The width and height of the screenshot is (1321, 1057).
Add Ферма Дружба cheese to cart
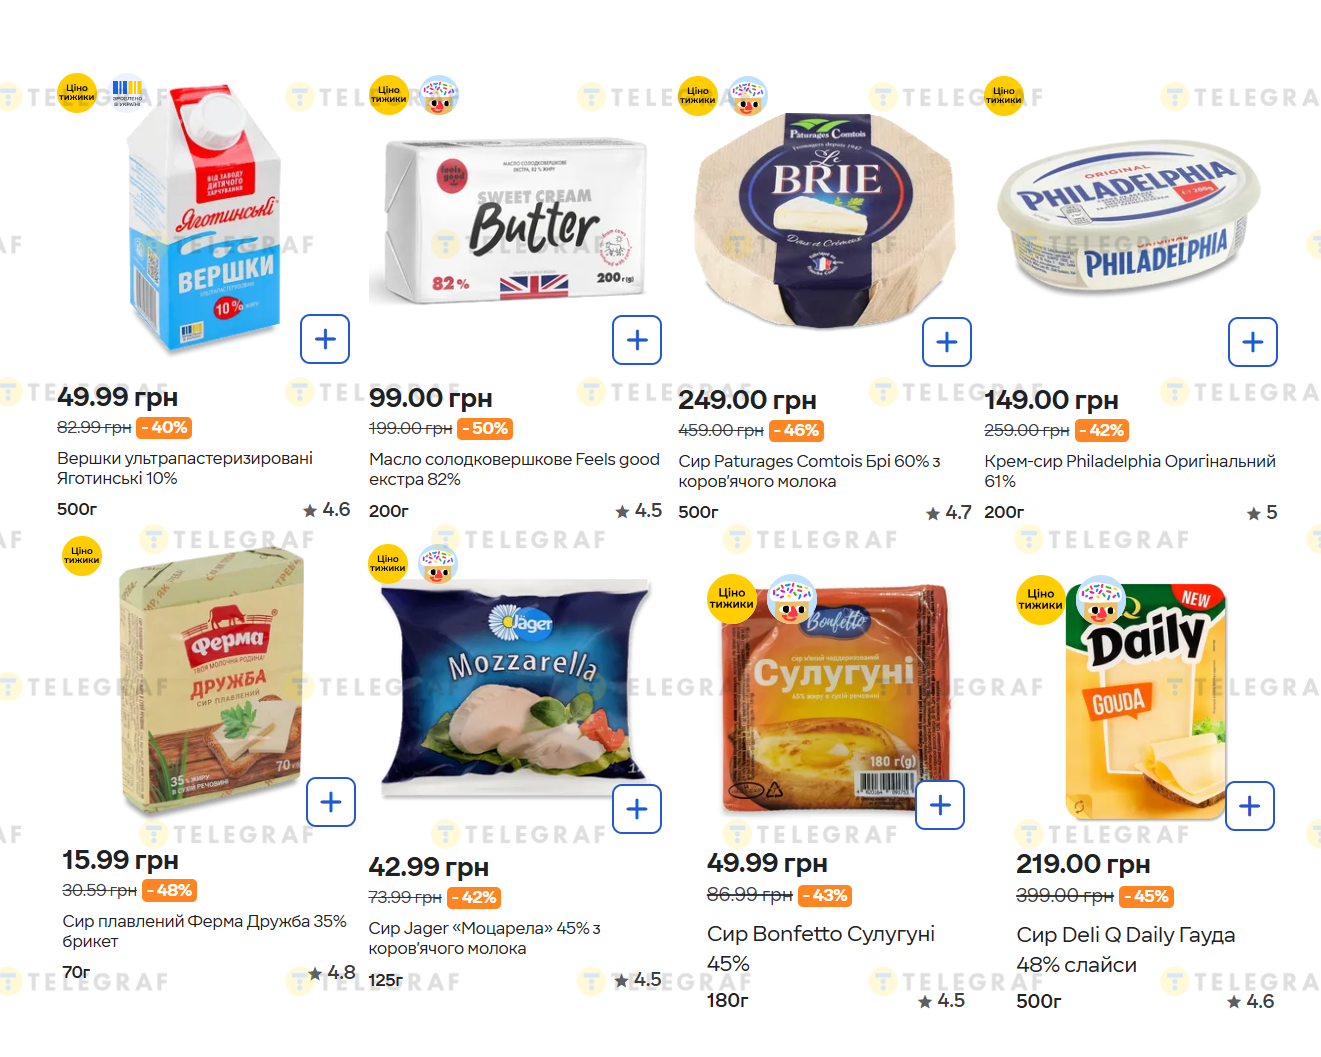coord(331,802)
